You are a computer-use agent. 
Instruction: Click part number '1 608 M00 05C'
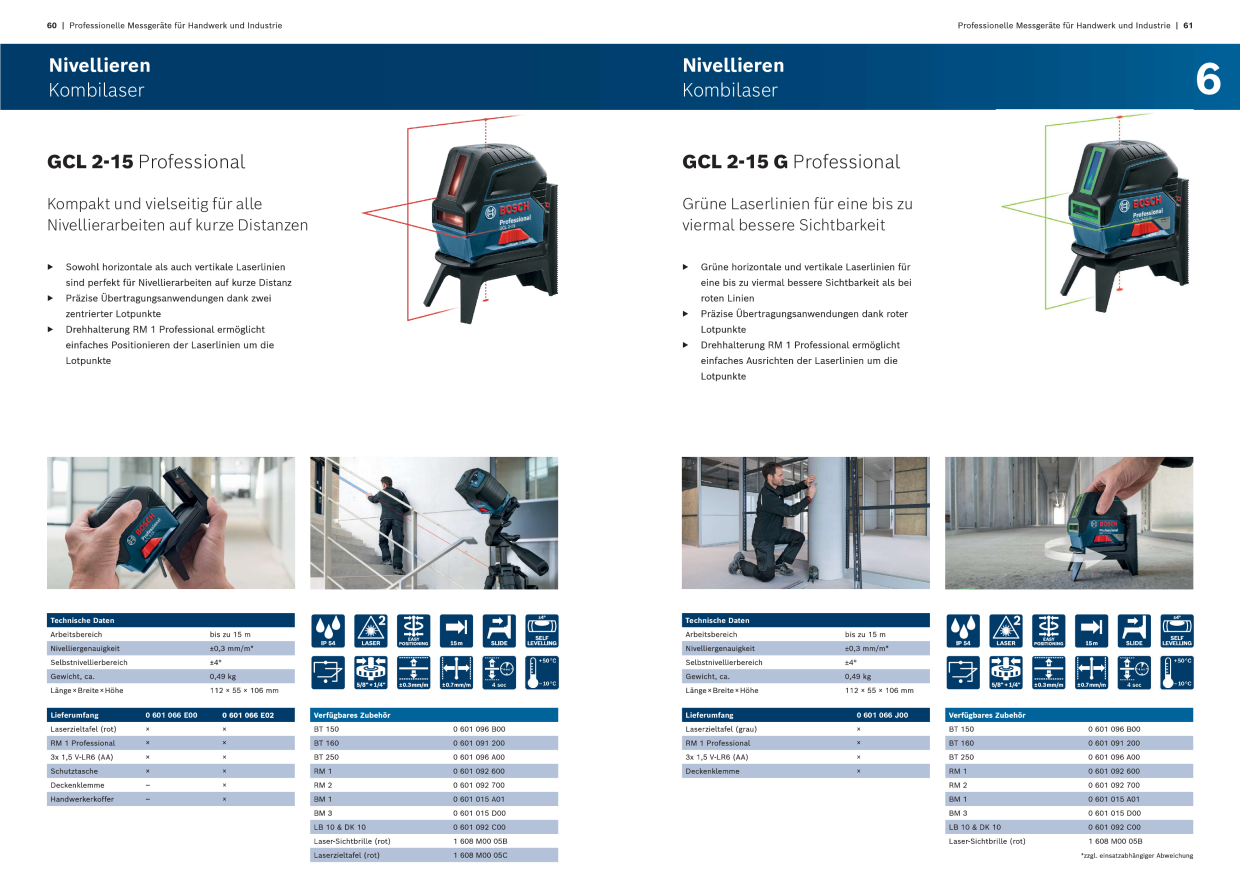pos(480,855)
